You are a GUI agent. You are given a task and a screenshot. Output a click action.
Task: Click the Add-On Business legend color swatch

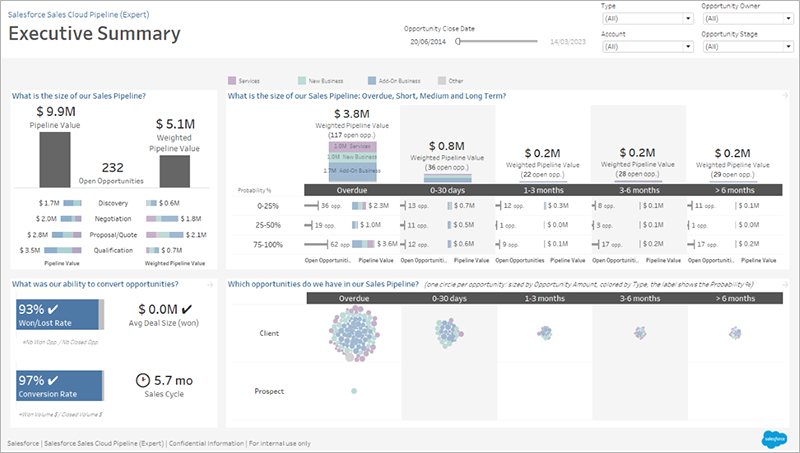(x=372, y=81)
